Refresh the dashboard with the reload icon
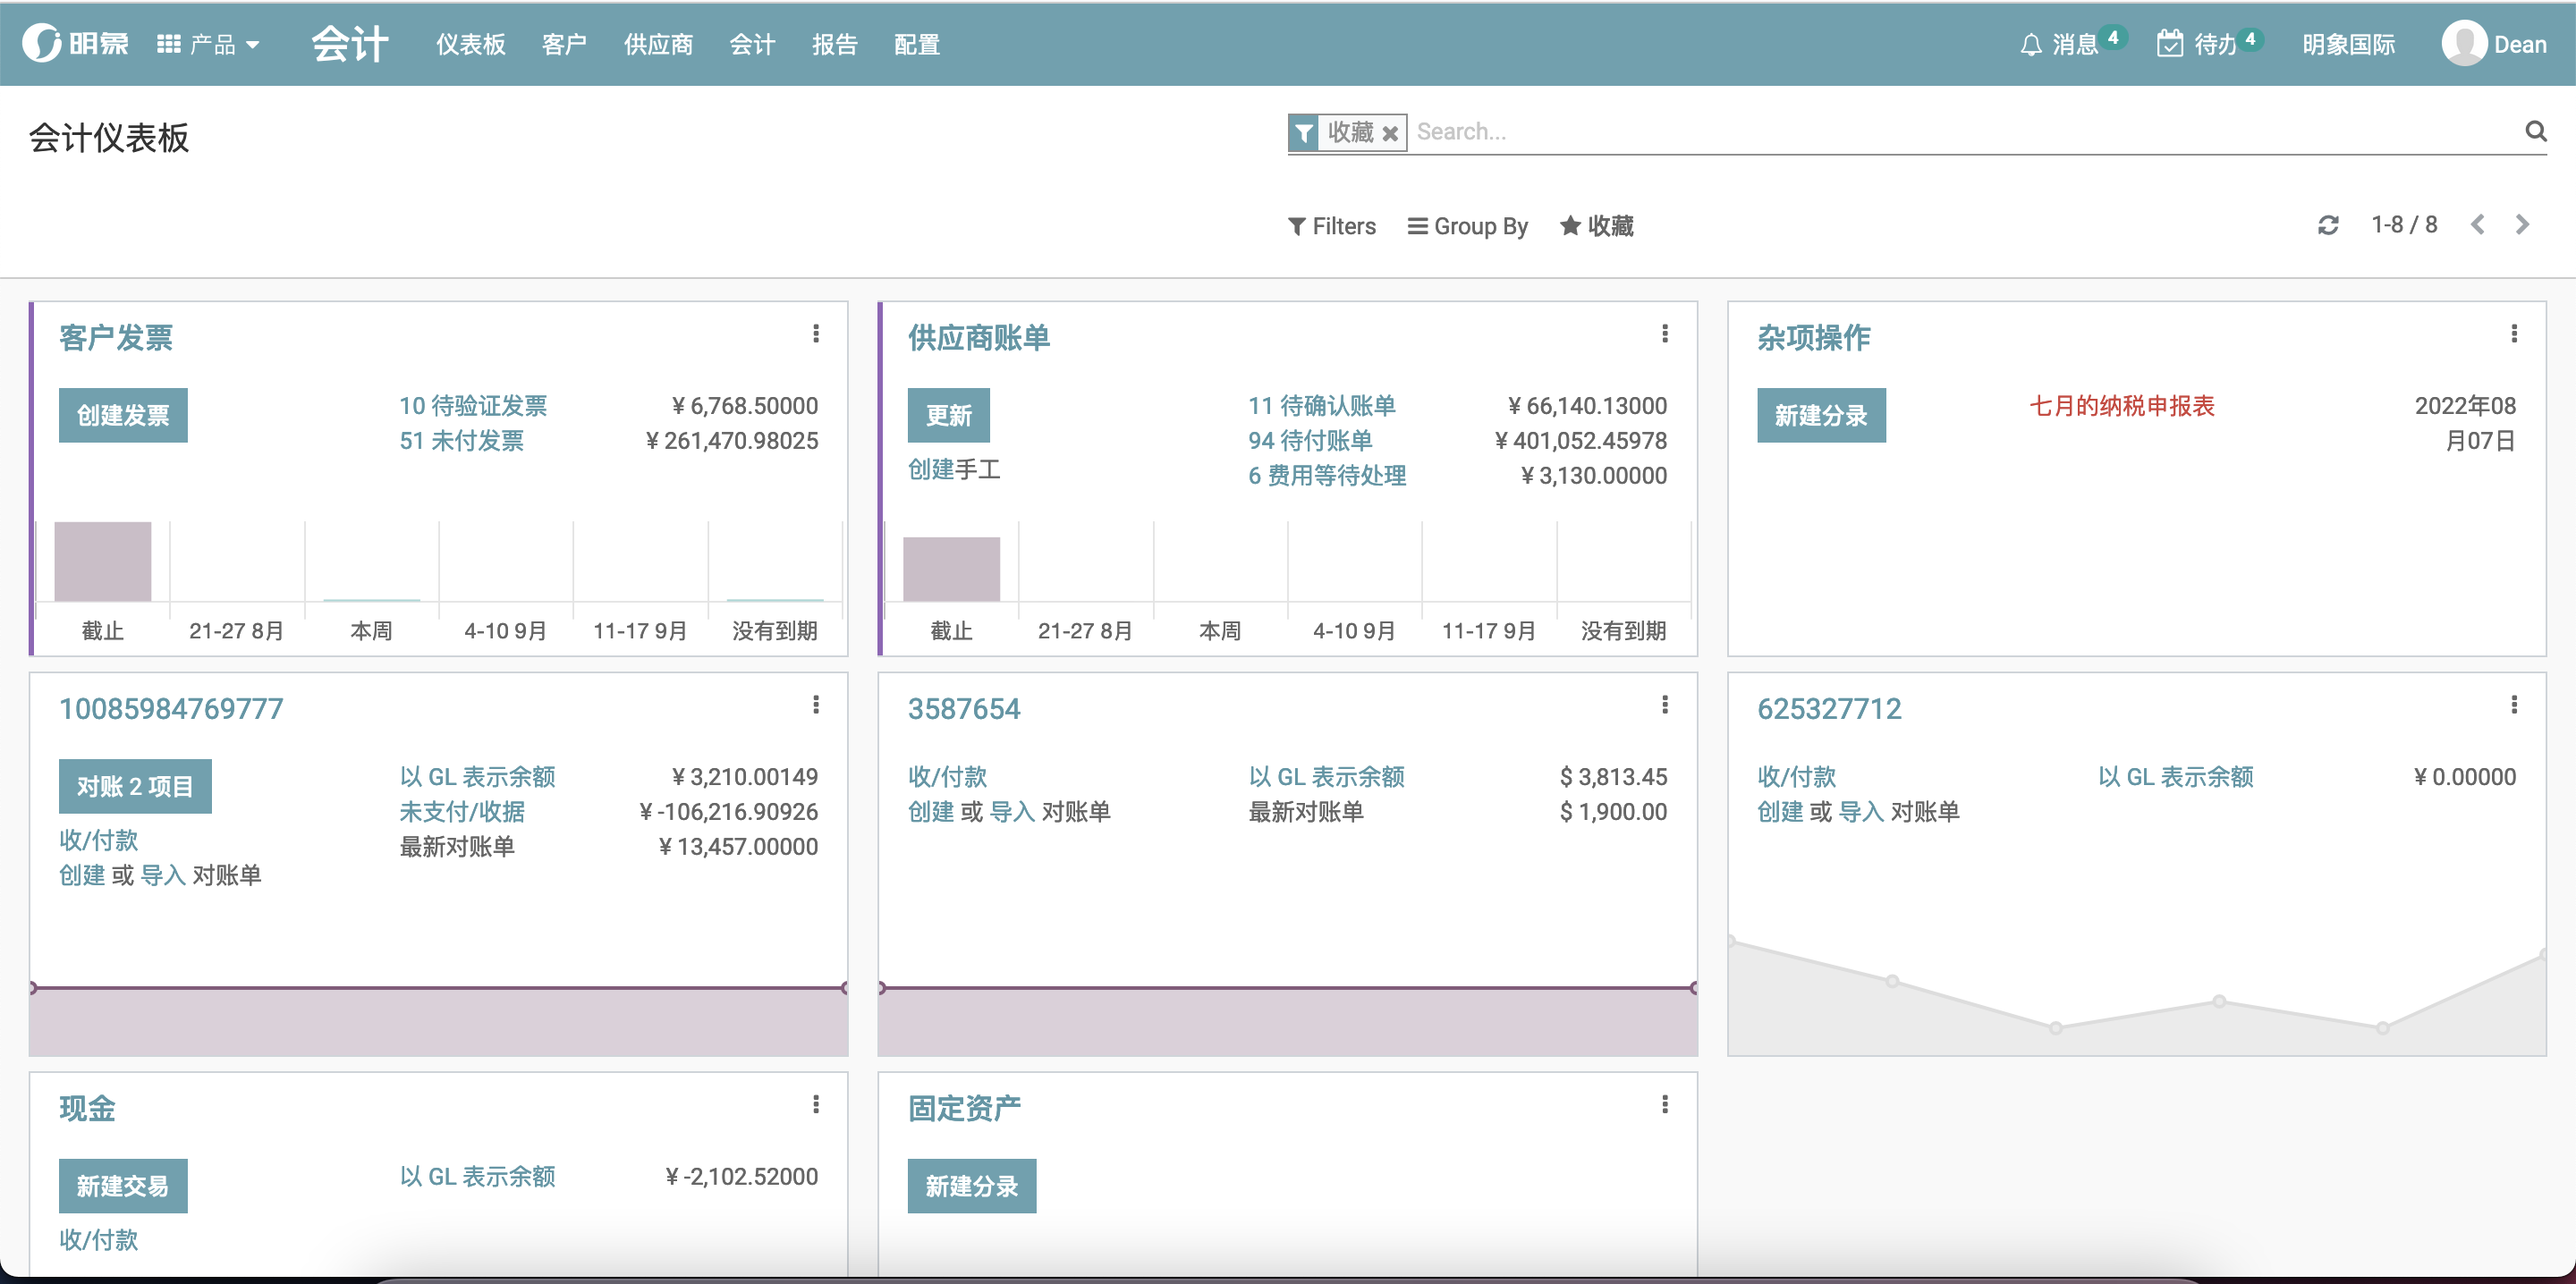The height and width of the screenshot is (1284, 2576). 2329,224
